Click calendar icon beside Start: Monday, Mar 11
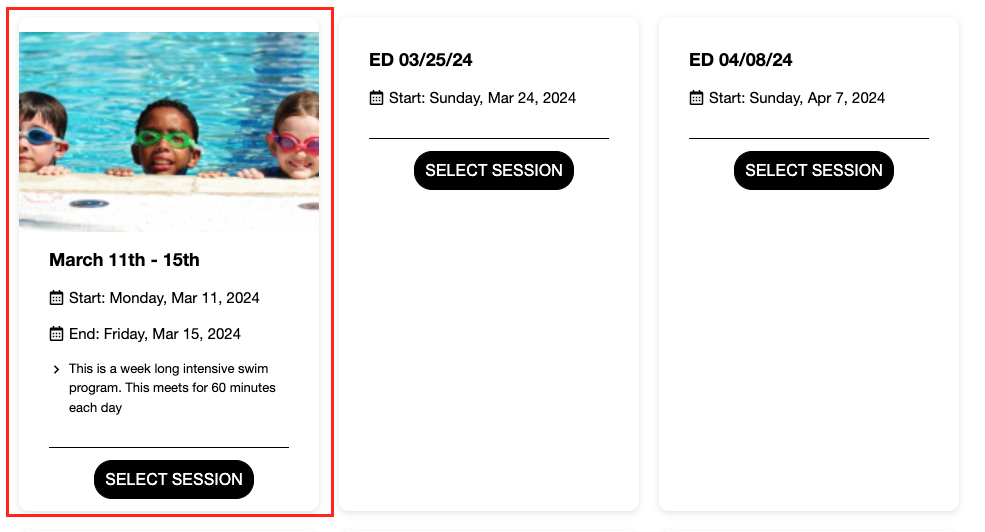This screenshot has width=985, height=532. (x=56, y=298)
